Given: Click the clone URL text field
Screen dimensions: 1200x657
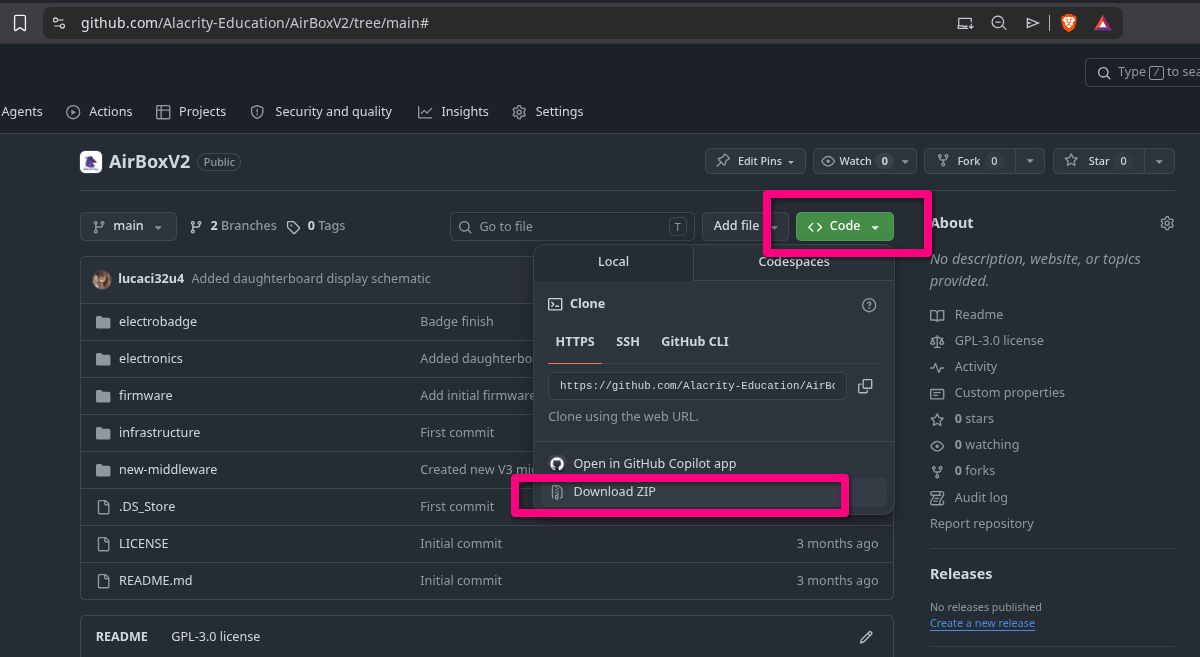Looking at the screenshot, I should 697,386.
